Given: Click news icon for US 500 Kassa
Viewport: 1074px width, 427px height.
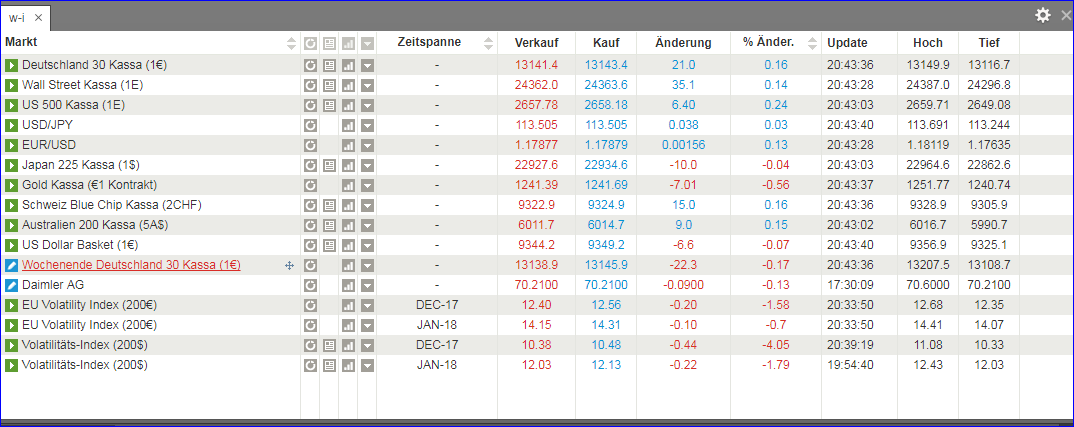Looking at the screenshot, I should click(330, 105).
